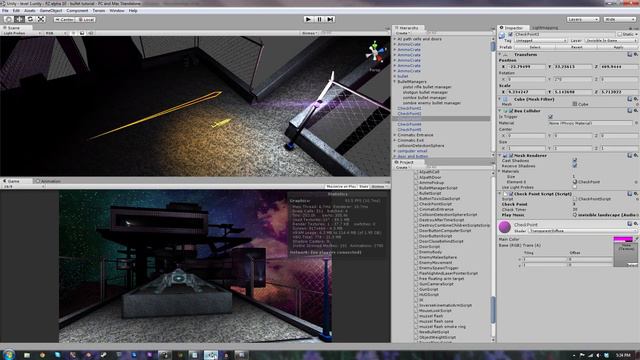Image resolution: width=640 pixels, height=360 pixels.
Task: Select the Hand tool in toolbar
Action: pyautogui.click(x=9, y=19)
